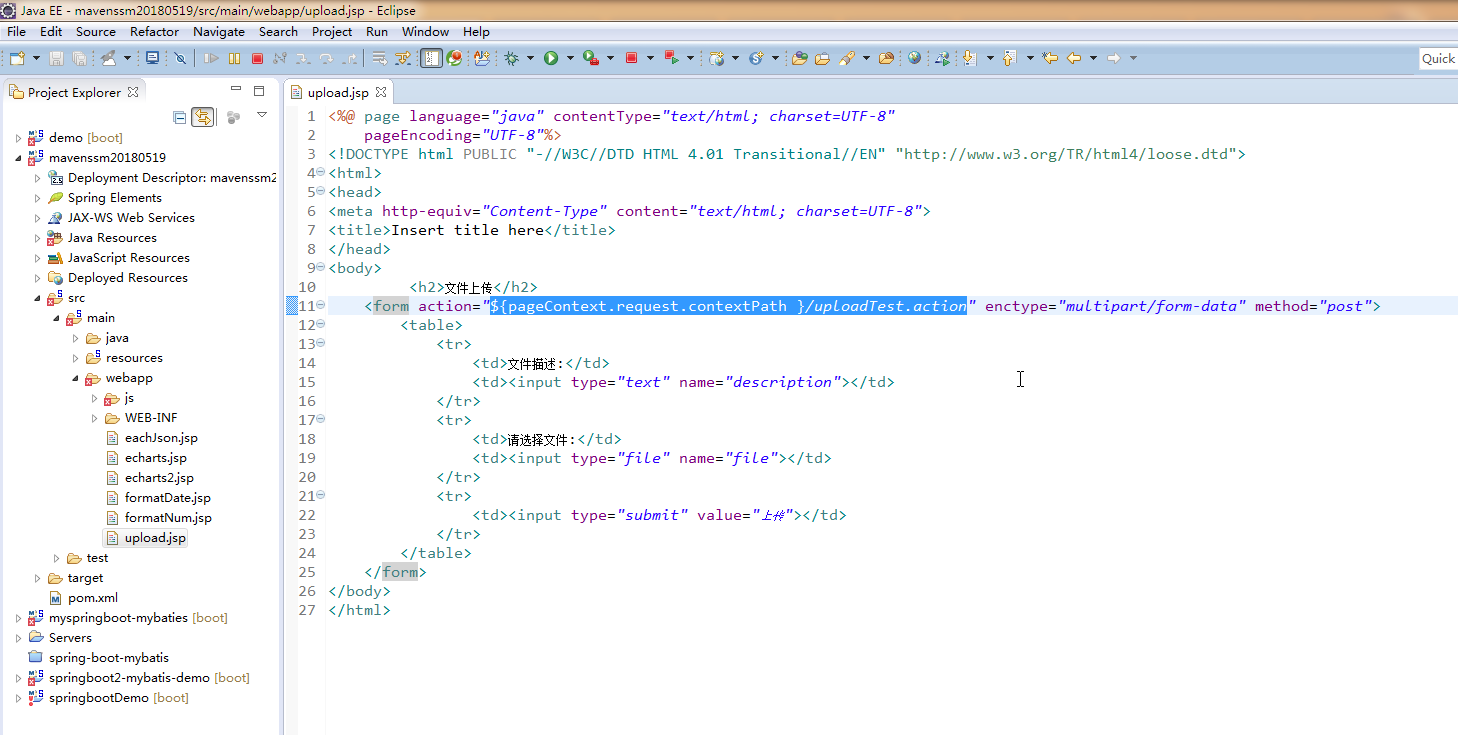Viewport: 1458px width, 735px height.
Task: Select the upload.jsp editor tab
Action: coord(337,92)
